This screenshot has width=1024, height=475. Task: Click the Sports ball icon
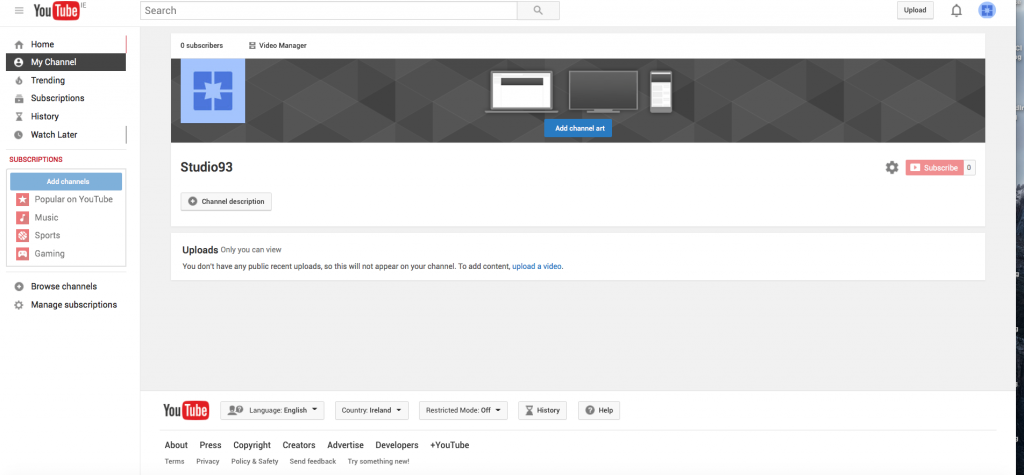point(23,235)
